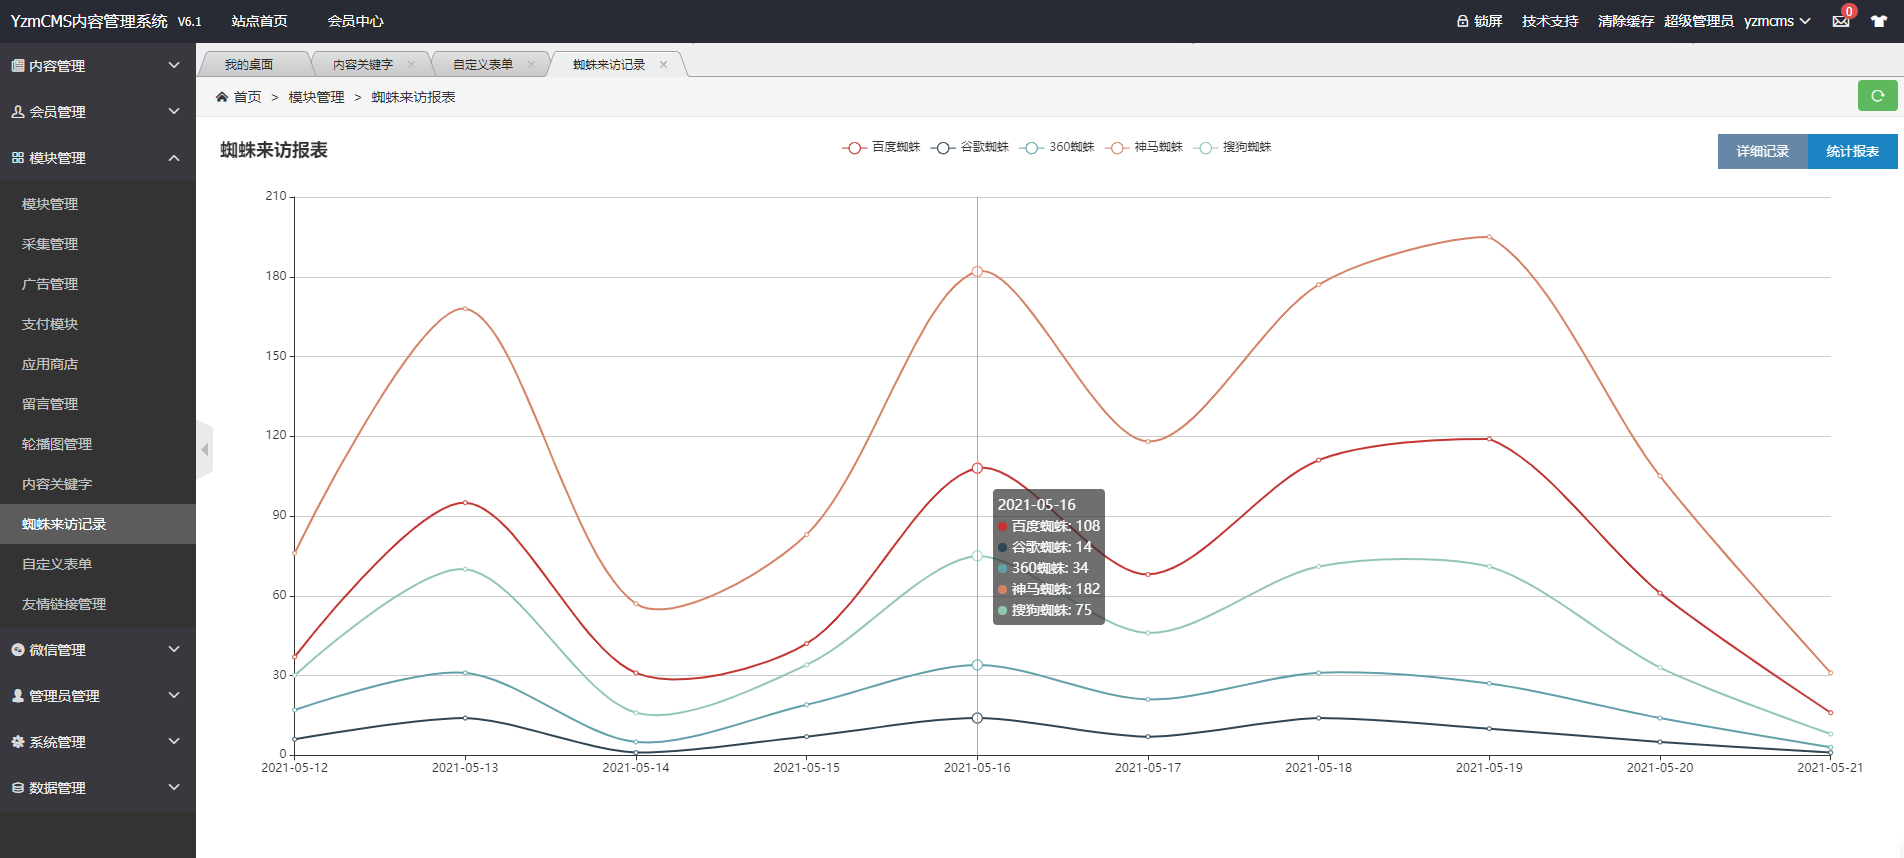This screenshot has width=1904, height=858.
Task: Open the yzmcms user dropdown
Action: tap(1777, 21)
